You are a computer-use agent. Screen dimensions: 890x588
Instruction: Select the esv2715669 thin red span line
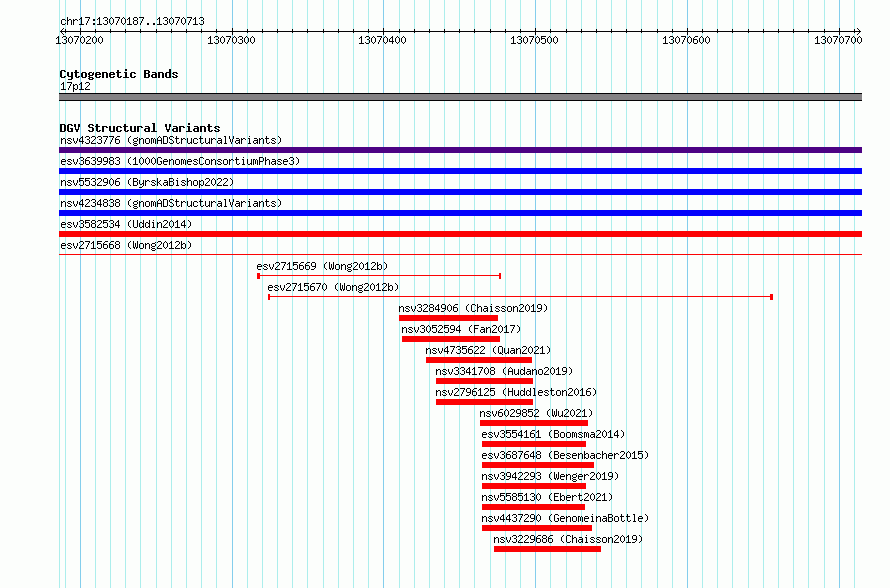point(379,276)
